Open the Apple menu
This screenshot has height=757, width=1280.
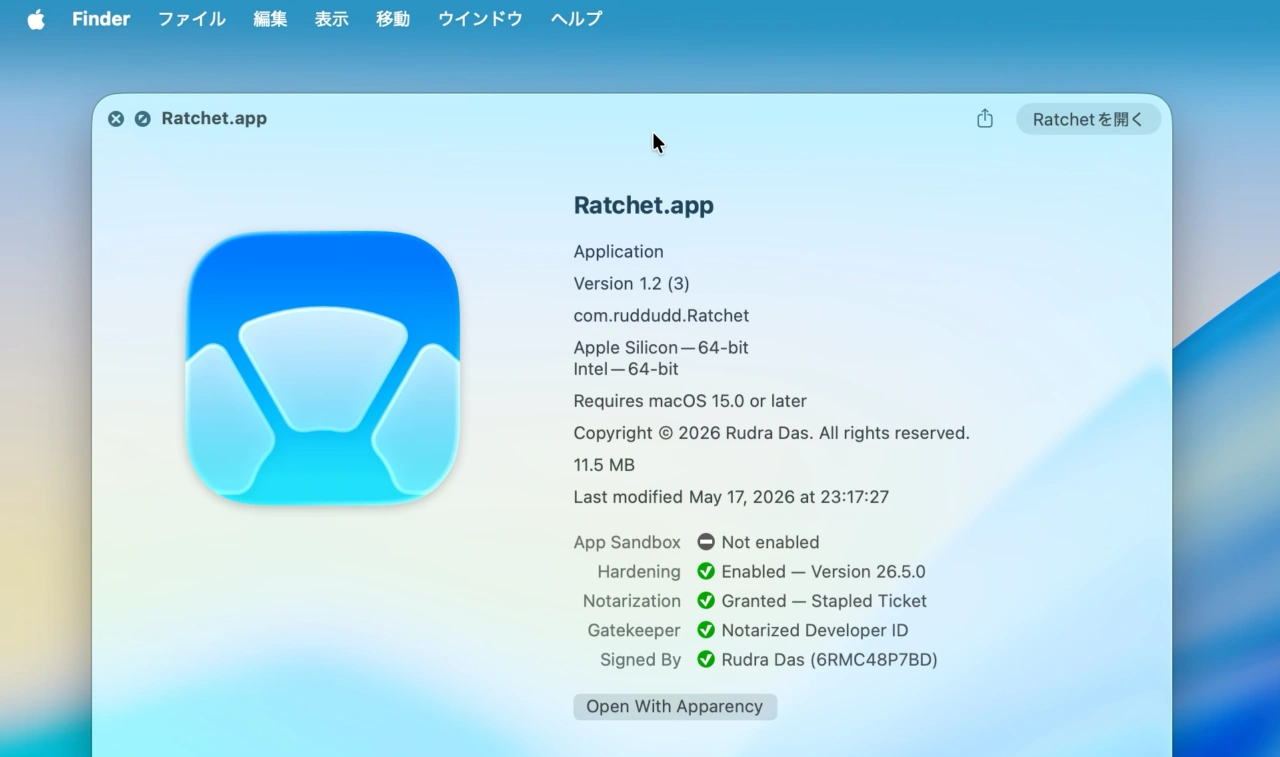(x=36, y=19)
